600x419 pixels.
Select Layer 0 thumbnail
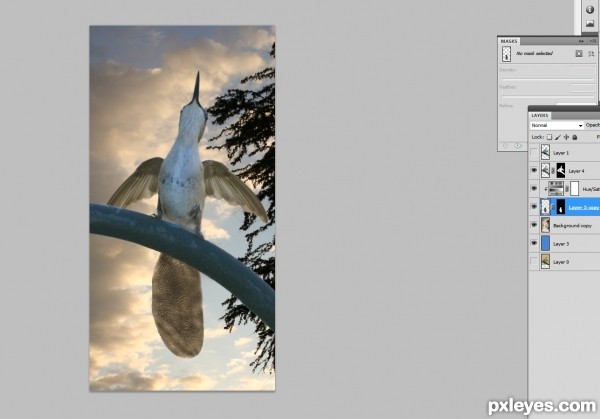(545, 261)
